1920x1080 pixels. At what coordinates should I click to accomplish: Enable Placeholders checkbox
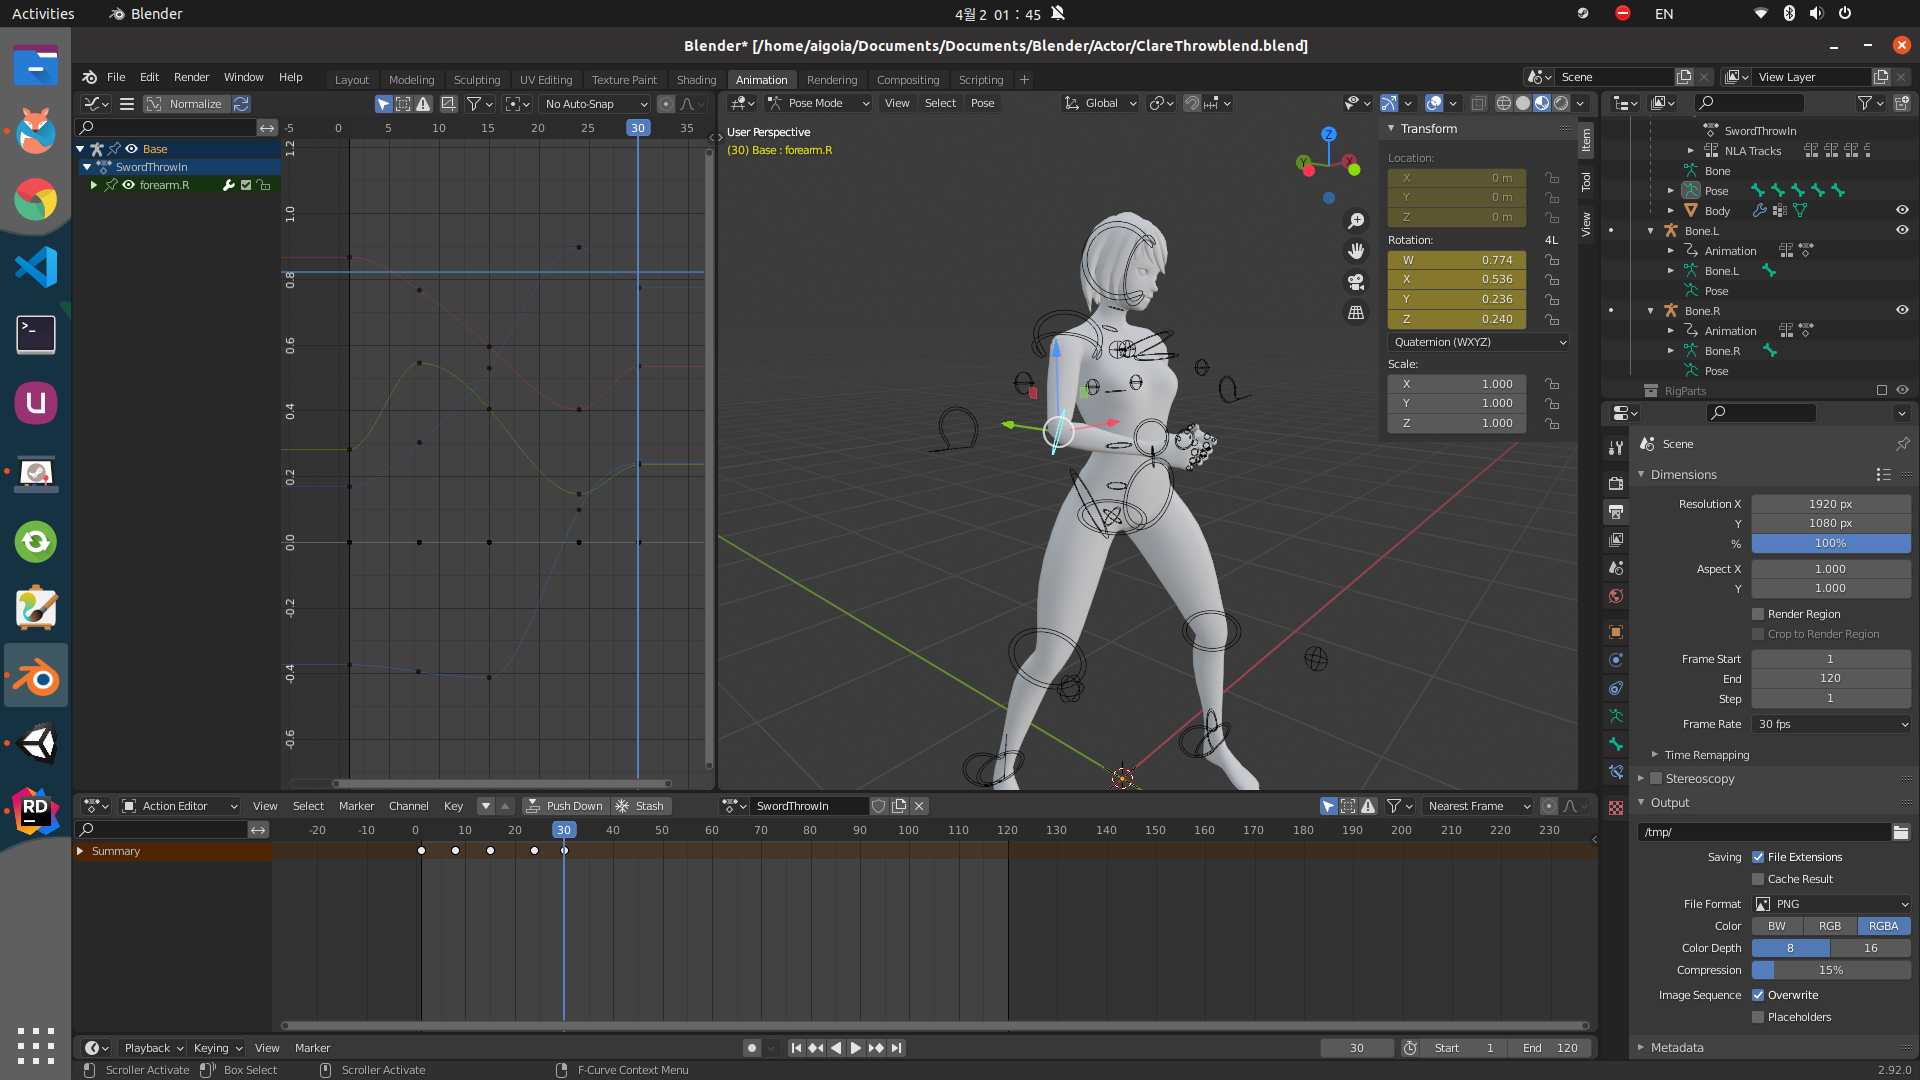click(1758, 1017)
